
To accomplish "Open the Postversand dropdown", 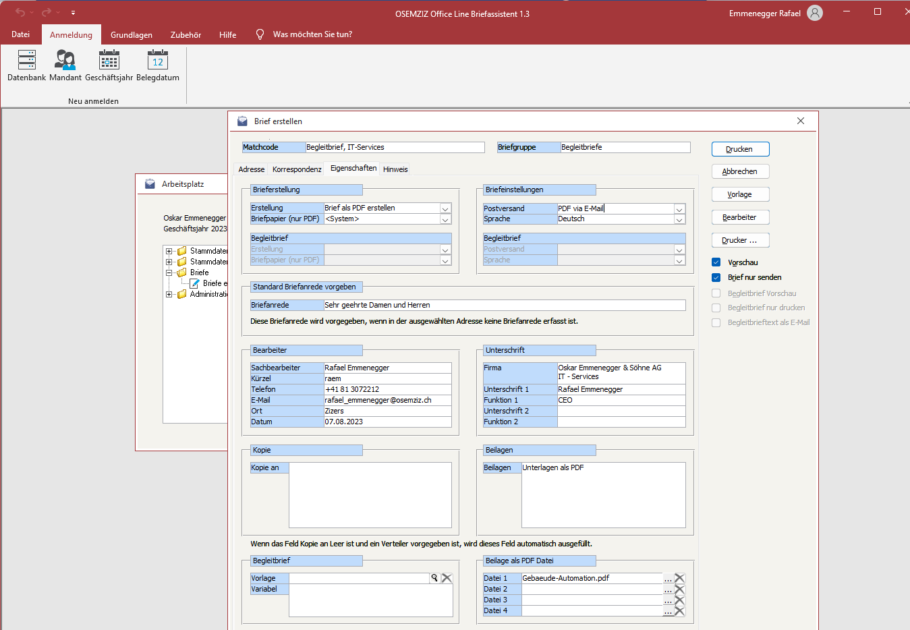I will [679, 209].
